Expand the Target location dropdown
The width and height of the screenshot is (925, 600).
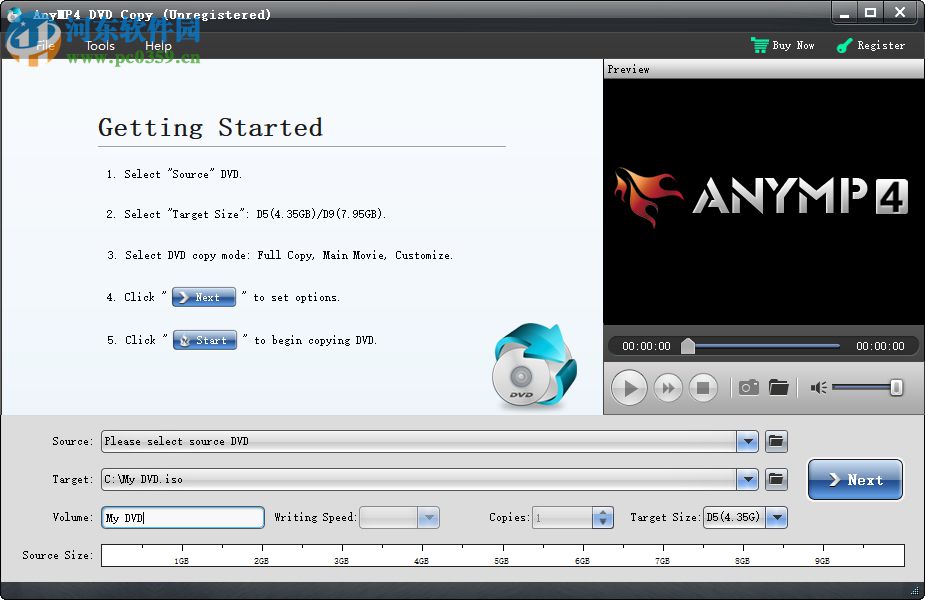tap(747, 479)
